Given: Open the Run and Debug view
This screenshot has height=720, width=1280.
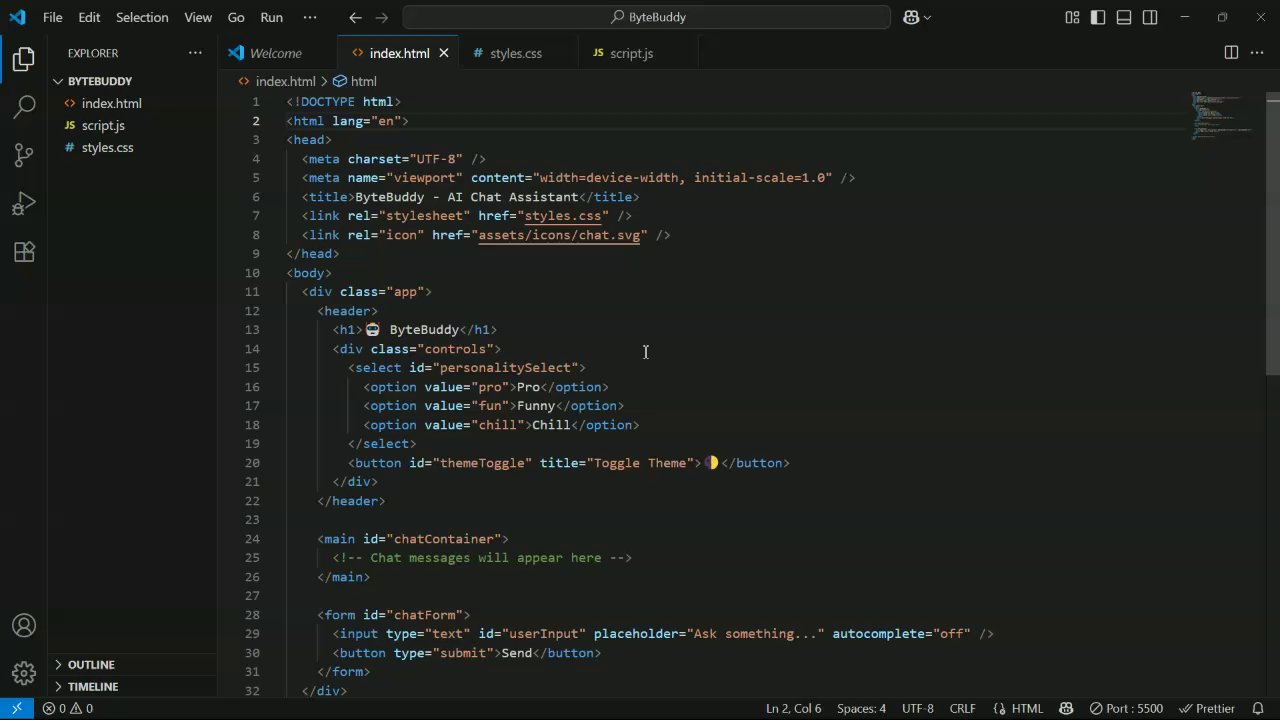Looking at the screenshot, I should point(24,204).
